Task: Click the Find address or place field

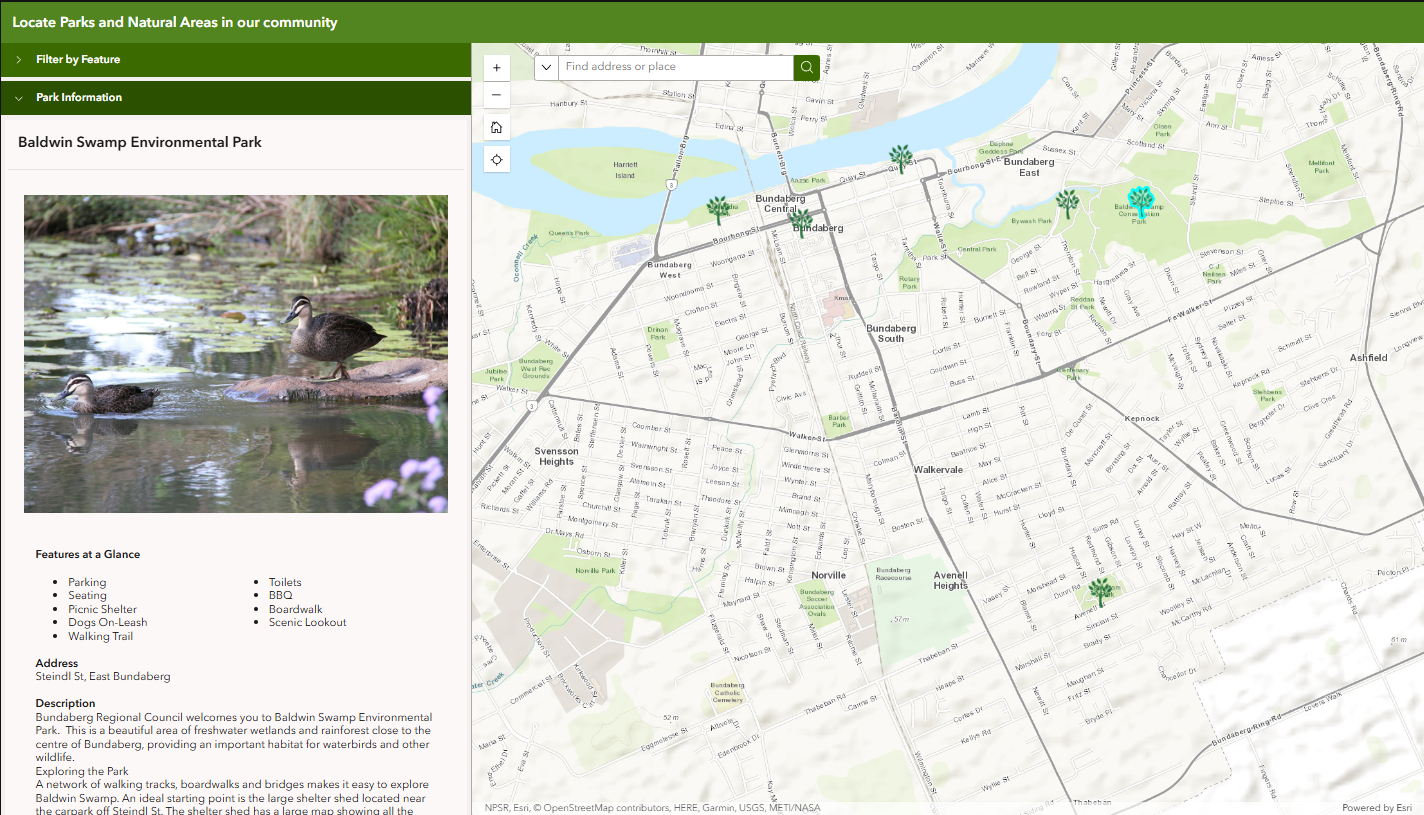Action: point(676,67)
